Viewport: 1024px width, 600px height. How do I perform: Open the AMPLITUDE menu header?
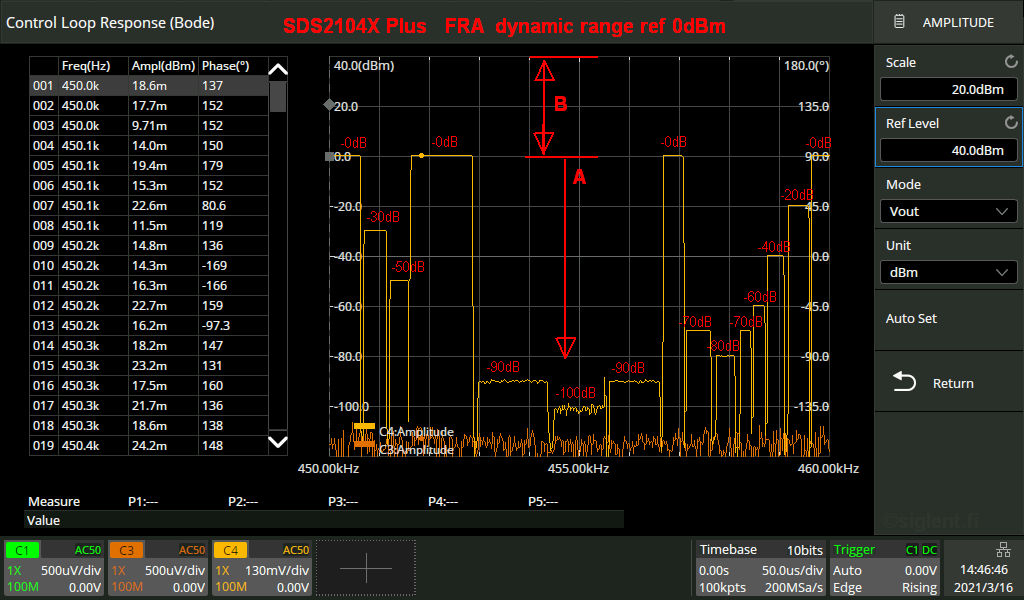(948, 22)
